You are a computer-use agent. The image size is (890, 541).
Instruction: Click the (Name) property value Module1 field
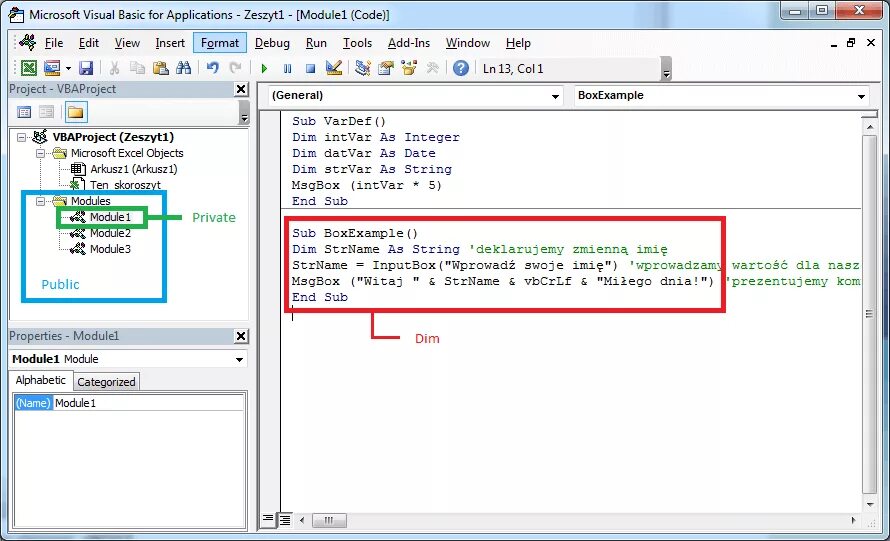(149, 403)
